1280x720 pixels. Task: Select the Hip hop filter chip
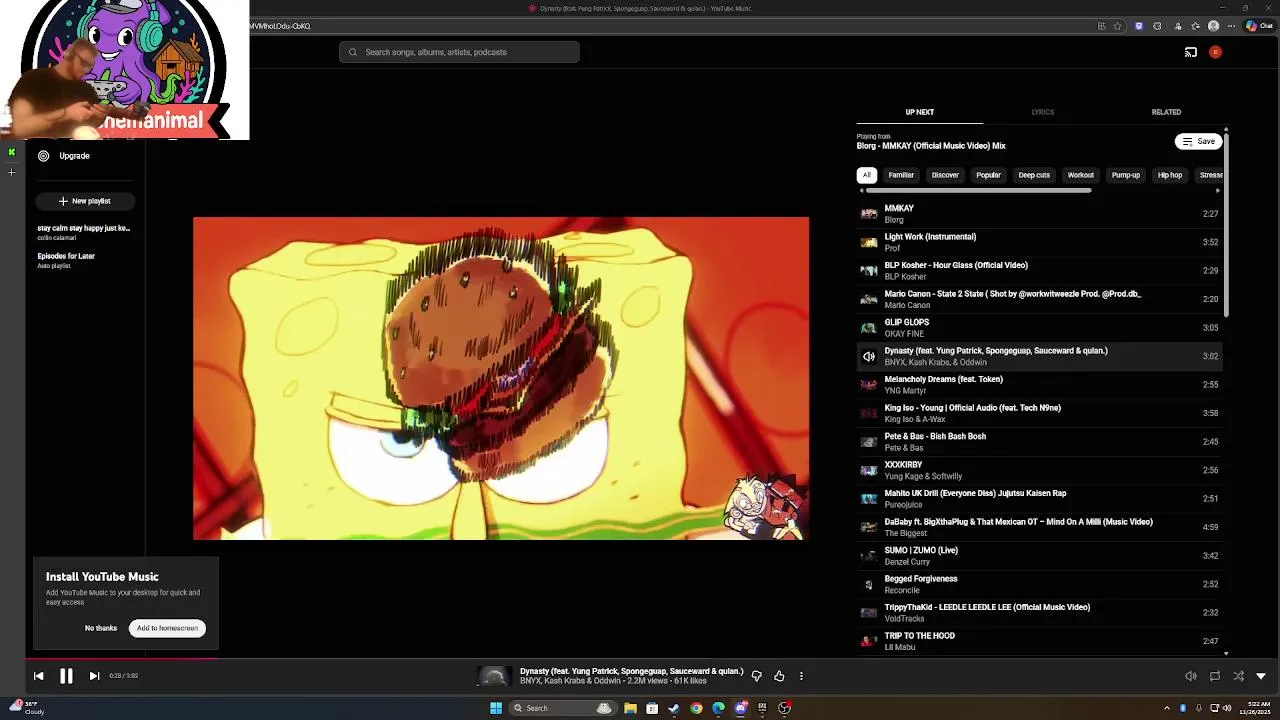[1169, 175]
